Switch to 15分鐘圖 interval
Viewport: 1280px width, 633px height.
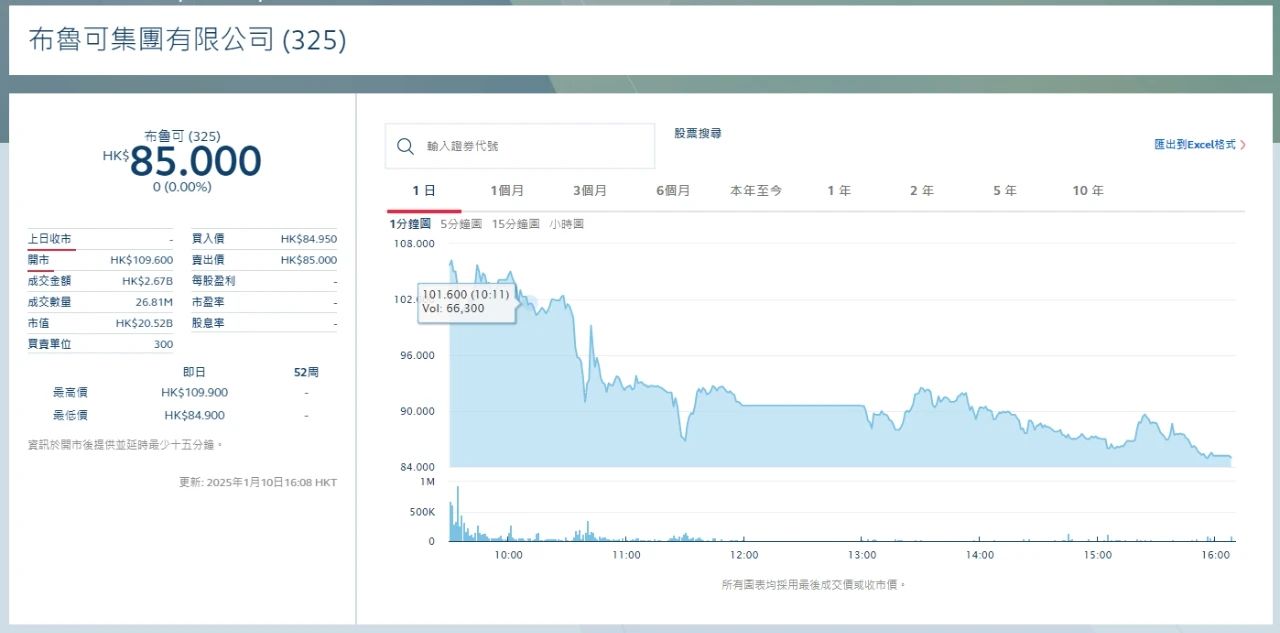pos(516,224)
